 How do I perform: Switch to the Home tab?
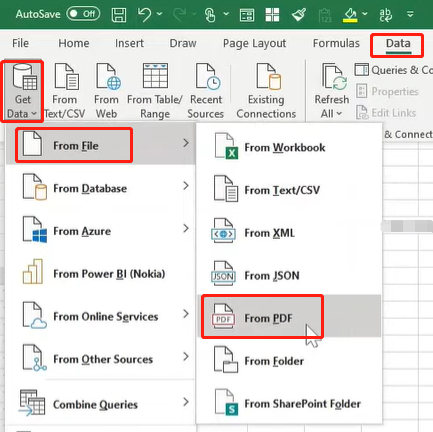tap(74, 43)
